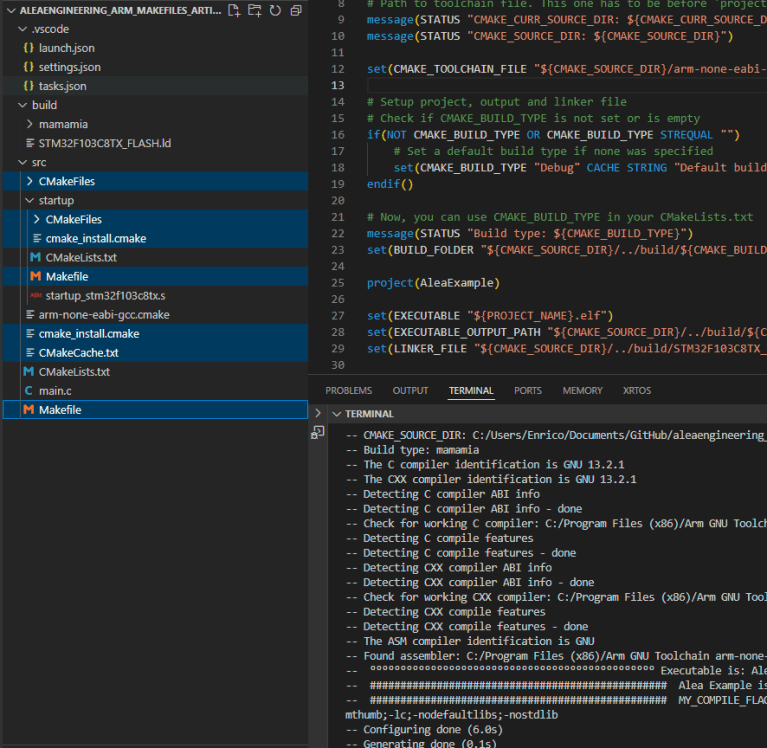
Task: Click the src CMakeLists.txt file icon
Action: point(28,372)
